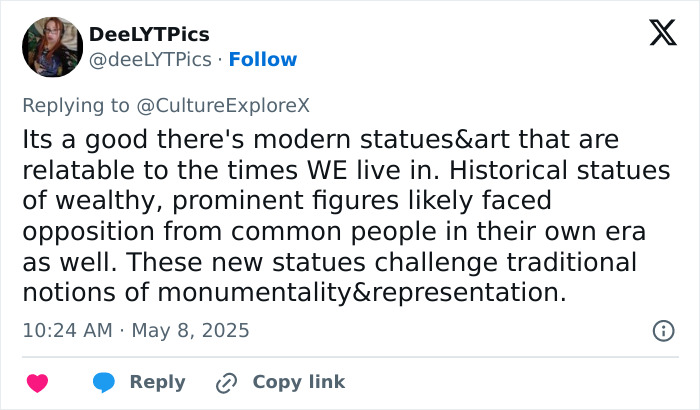Open DeeLYTPics profile avatar picture
Screen dimensions: 700x410
coord(52,47)
